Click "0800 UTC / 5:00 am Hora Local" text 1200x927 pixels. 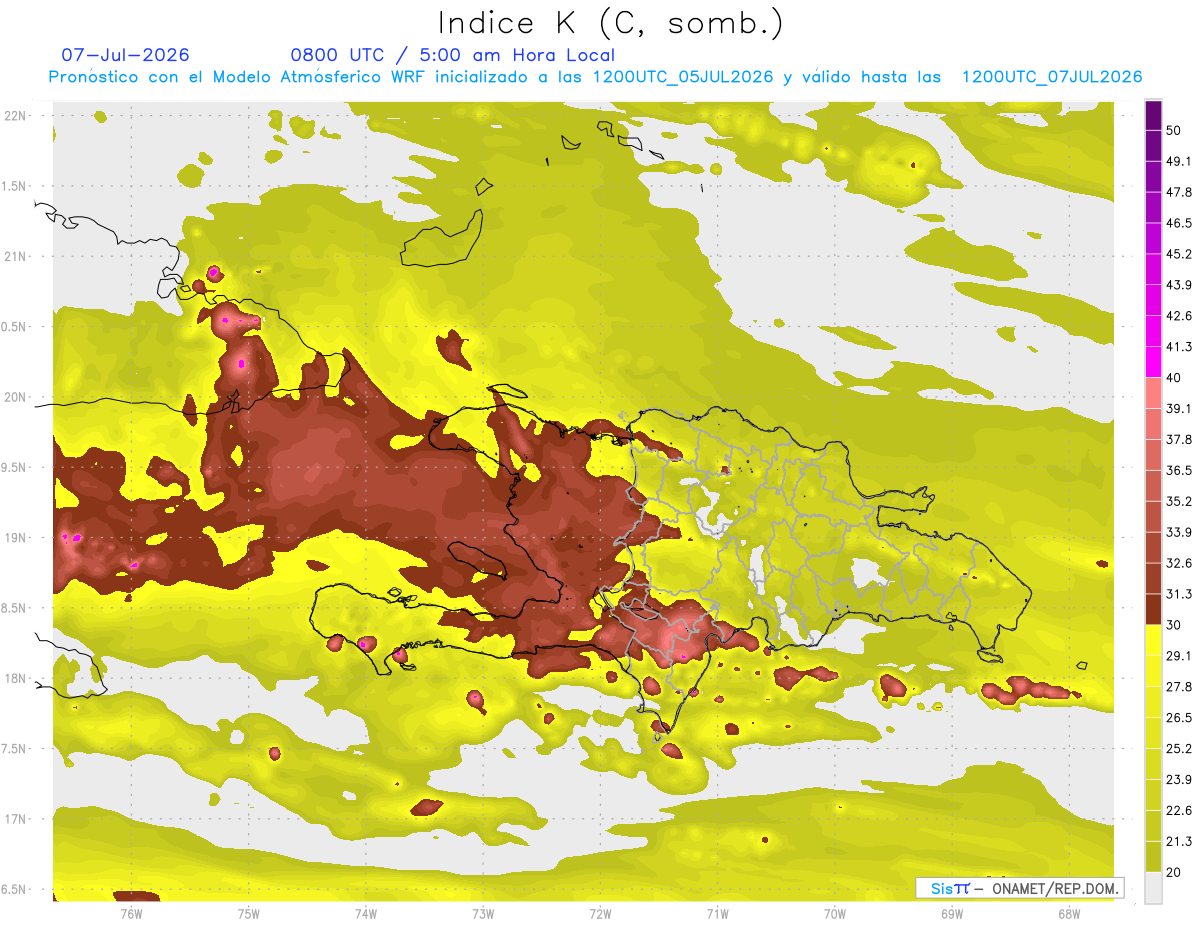pos(452,55)
